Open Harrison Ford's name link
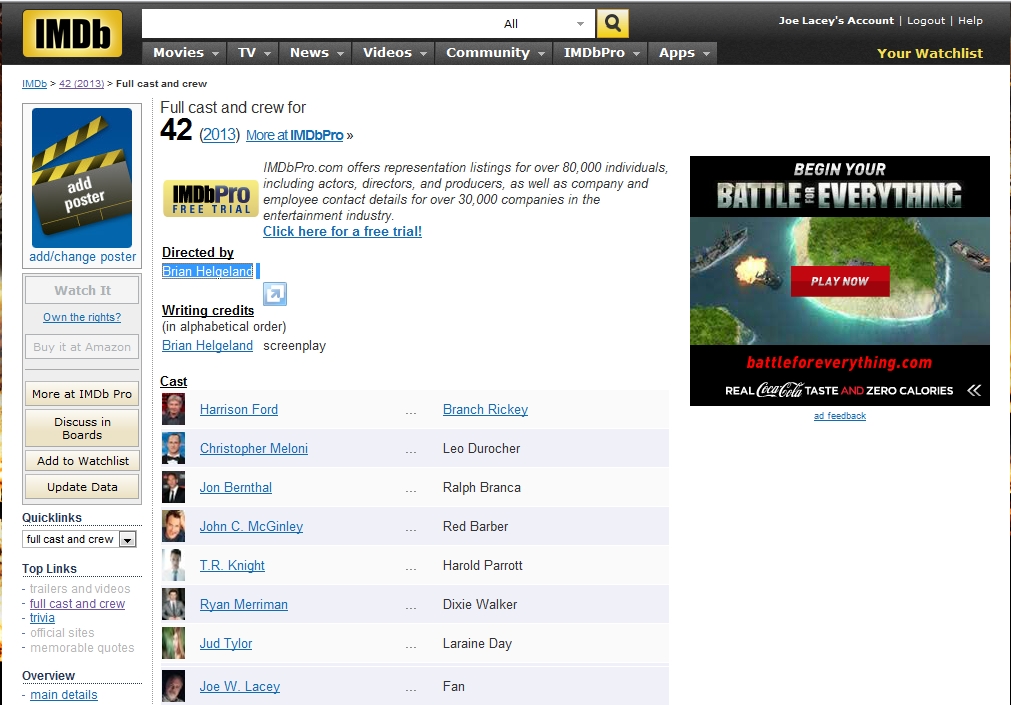Image resolution: width=1011 pixels, height=705 pixels. pyautogui.click(x=239, y=410)
